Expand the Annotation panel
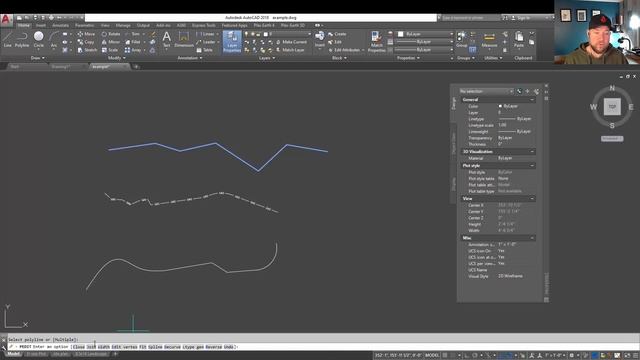Image resolution: width=640 pixels, height=360 pixels. [x=190, y=58]
